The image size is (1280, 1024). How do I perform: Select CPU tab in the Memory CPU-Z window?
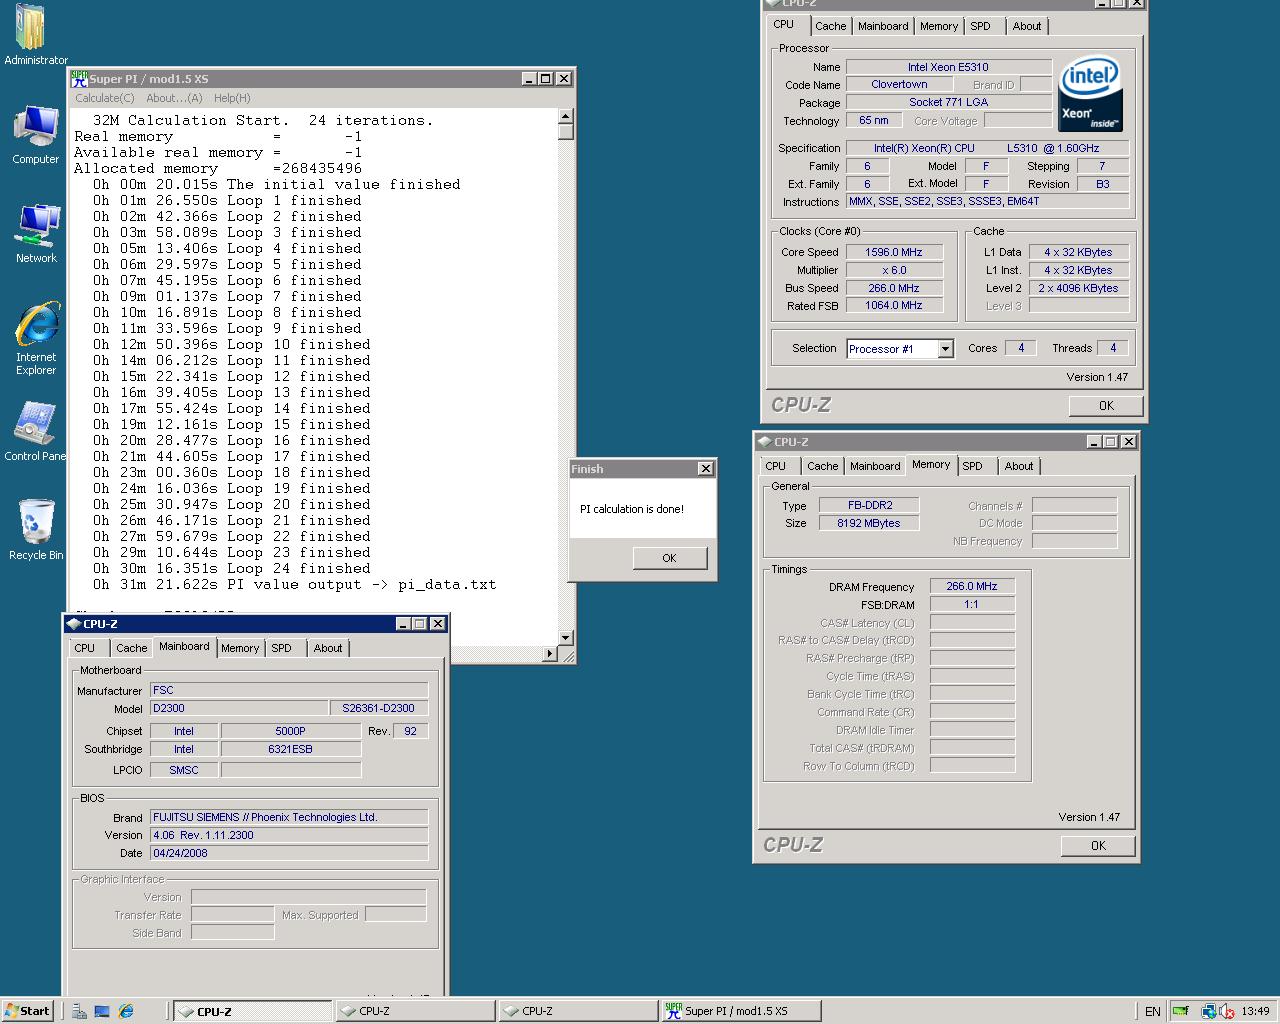pyautogui.click(x=776, y=466)
